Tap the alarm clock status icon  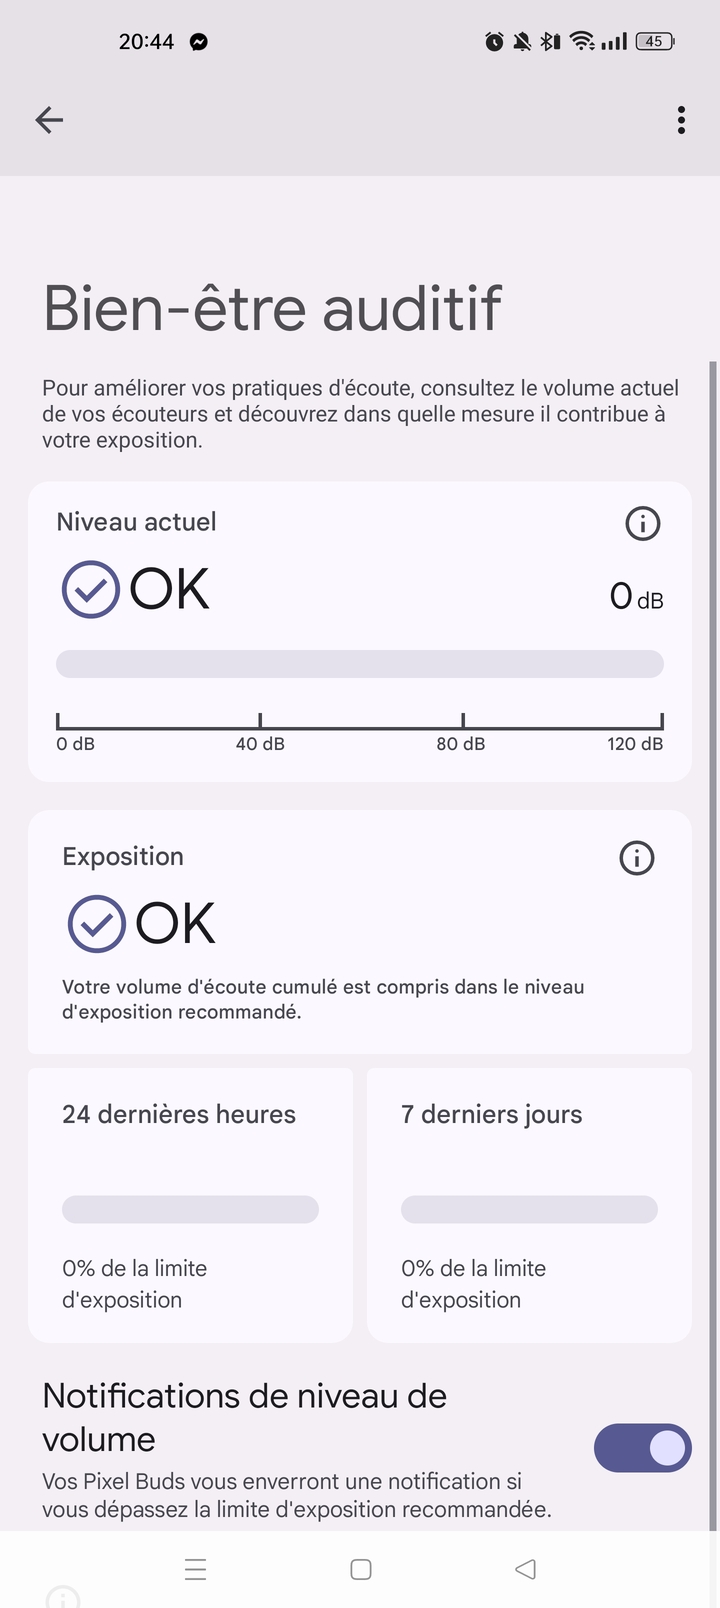pyautogui.click(x=494, y=41)
